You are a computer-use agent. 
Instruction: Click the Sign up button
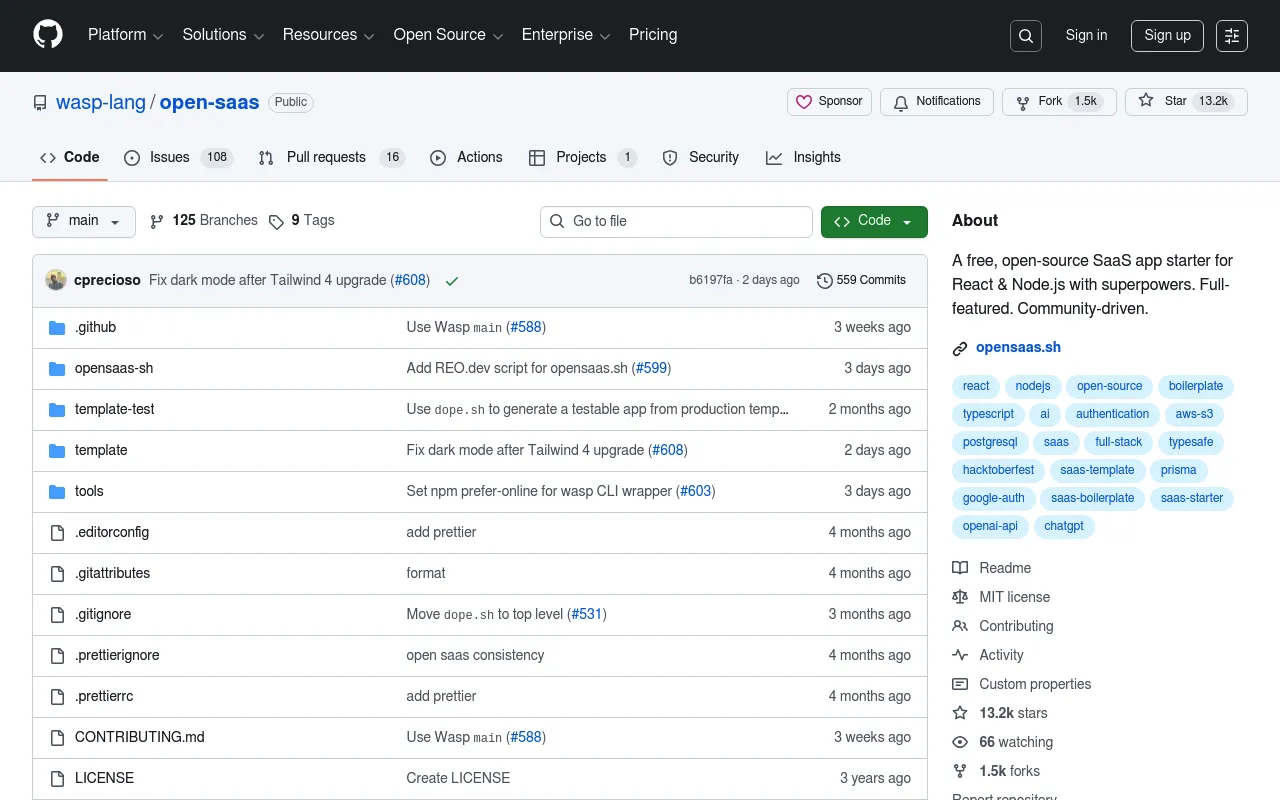1167,35
